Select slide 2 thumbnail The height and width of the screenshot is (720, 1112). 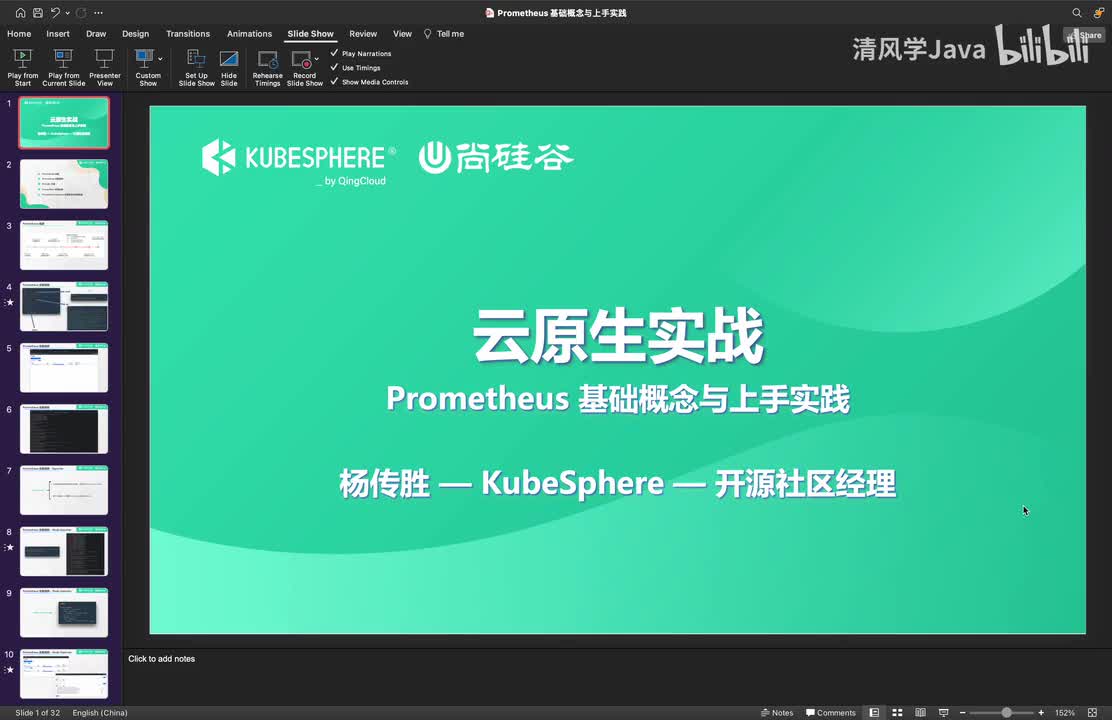coord(64,184)
